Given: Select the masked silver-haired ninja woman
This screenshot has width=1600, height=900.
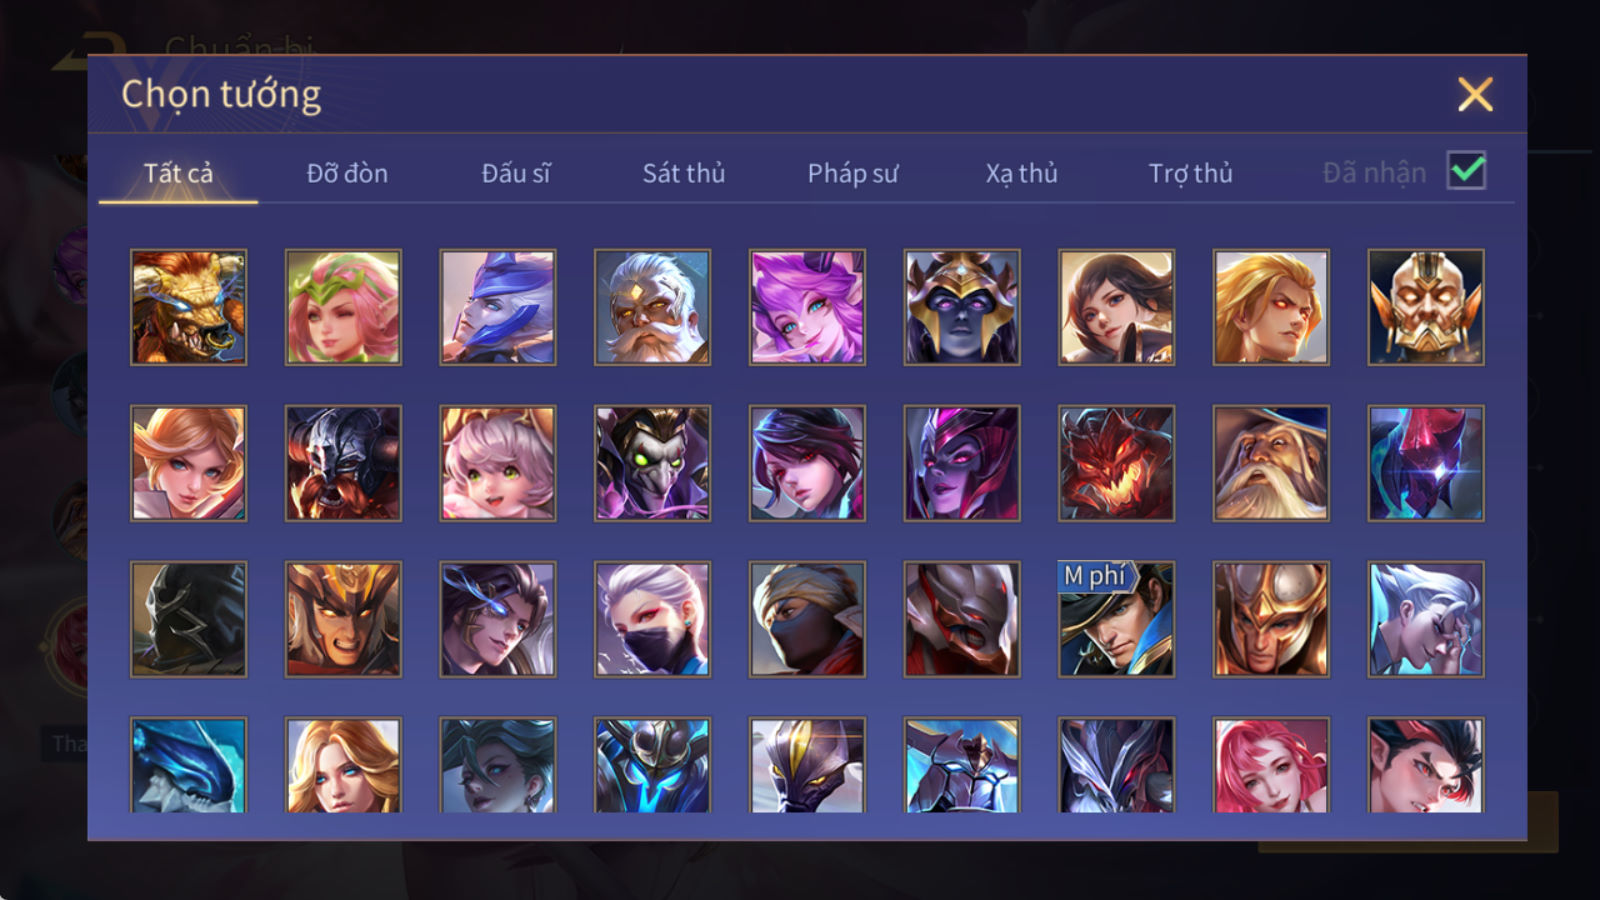Looking at the screenshot, I should click(x=652, y=619).
